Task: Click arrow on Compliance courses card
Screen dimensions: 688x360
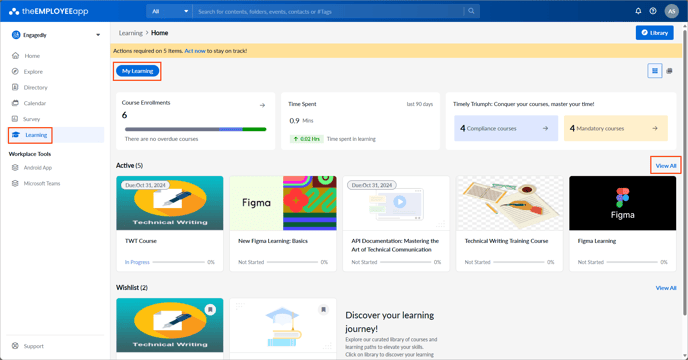Action: pyautogui.click(x=545, y=129)
